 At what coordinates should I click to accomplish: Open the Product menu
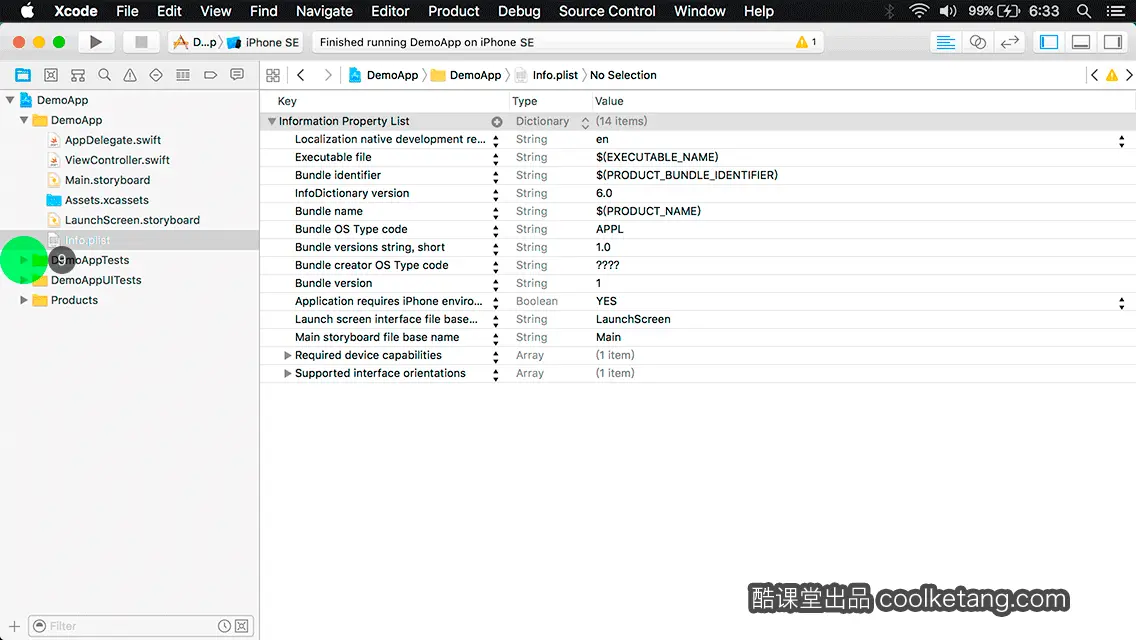[454, 11]
